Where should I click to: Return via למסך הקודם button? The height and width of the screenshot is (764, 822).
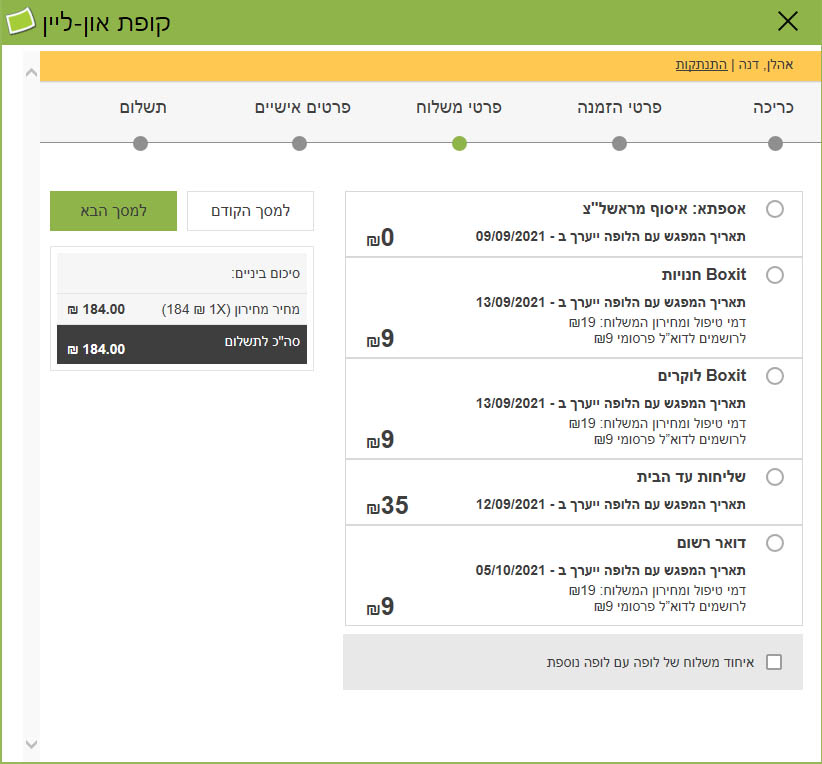click(250, 211)
